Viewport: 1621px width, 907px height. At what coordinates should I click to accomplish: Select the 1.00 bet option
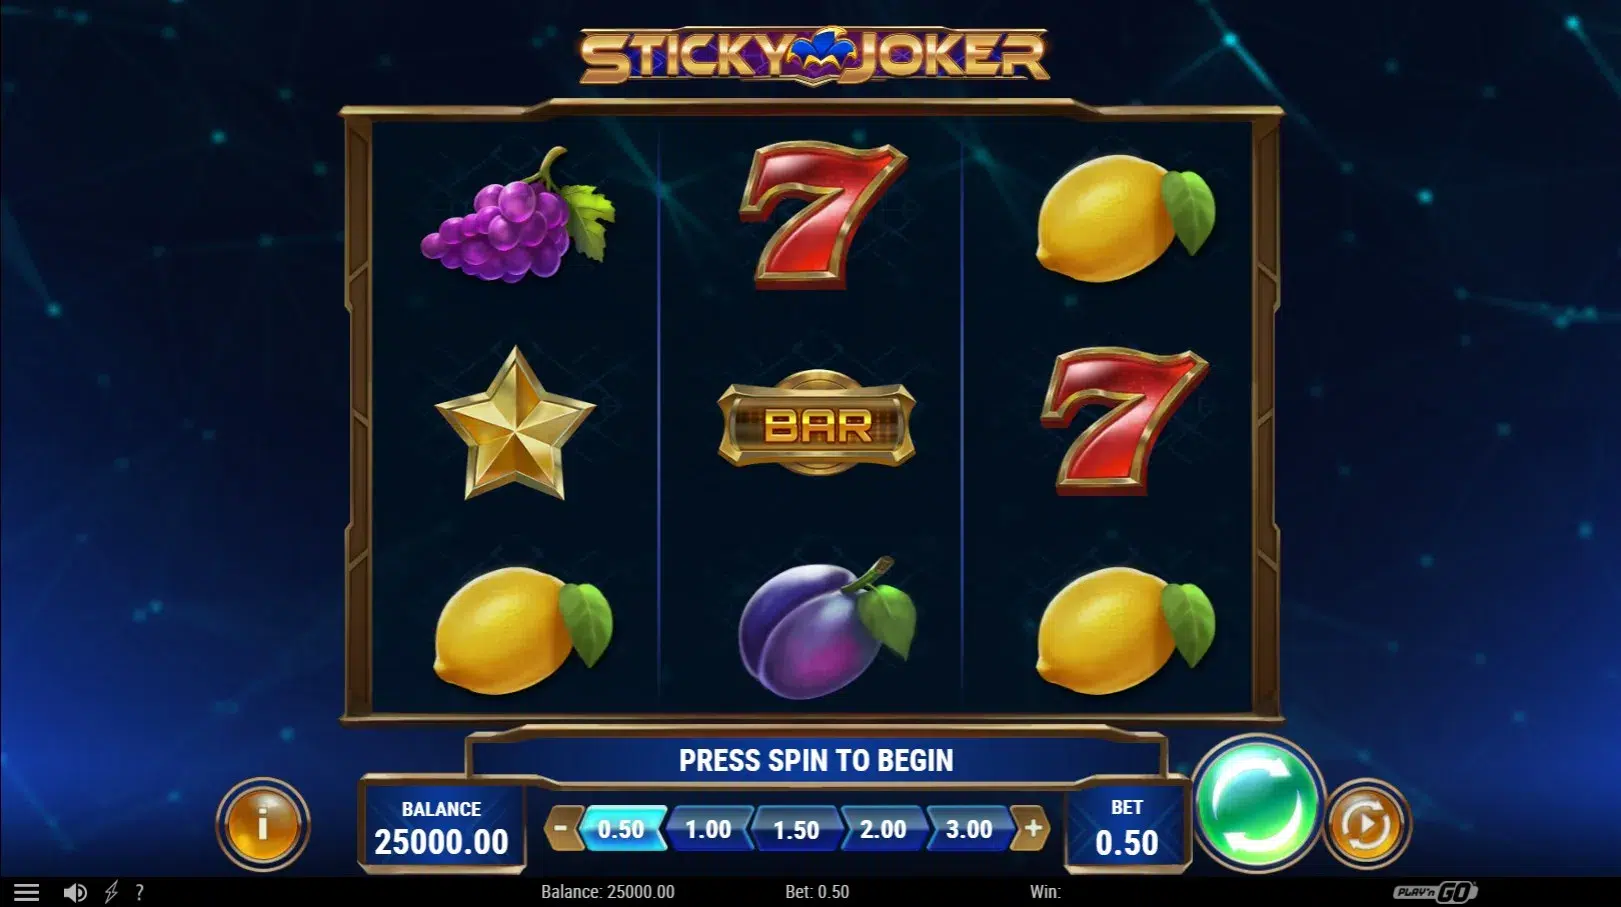708,829
